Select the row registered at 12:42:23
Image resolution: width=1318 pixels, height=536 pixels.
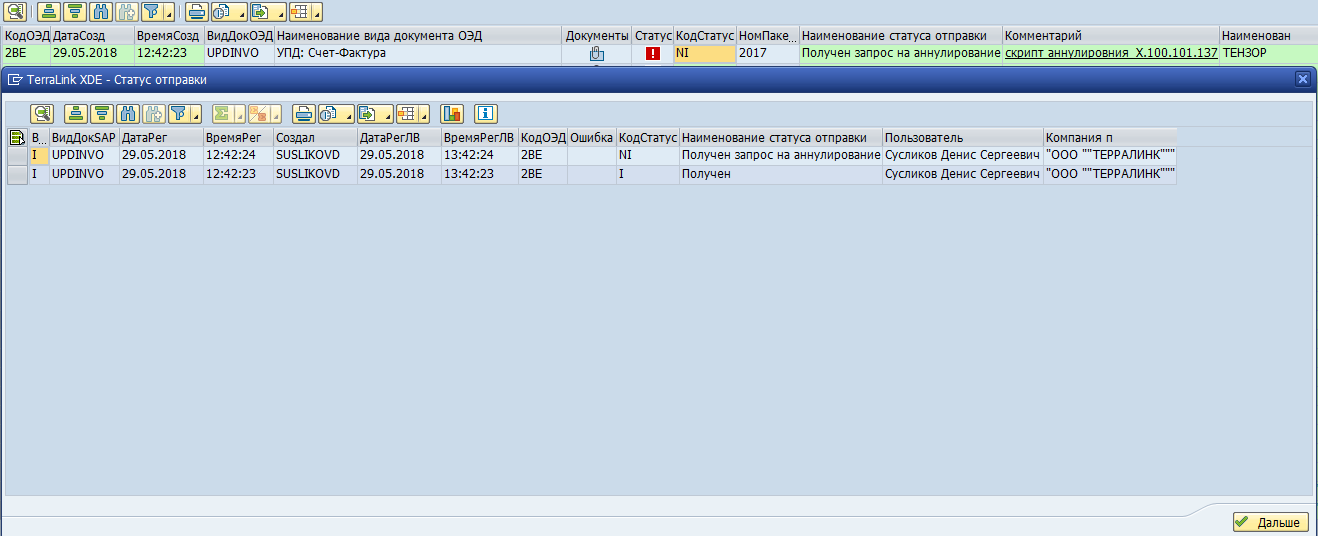(x=17, y=174)
